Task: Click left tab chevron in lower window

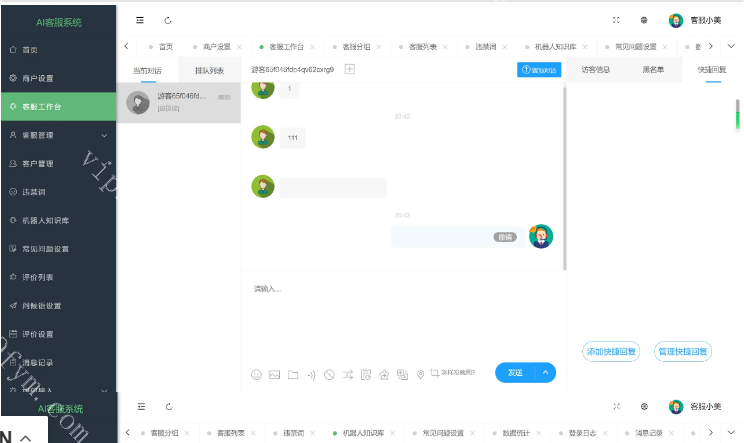Action: 127,433
